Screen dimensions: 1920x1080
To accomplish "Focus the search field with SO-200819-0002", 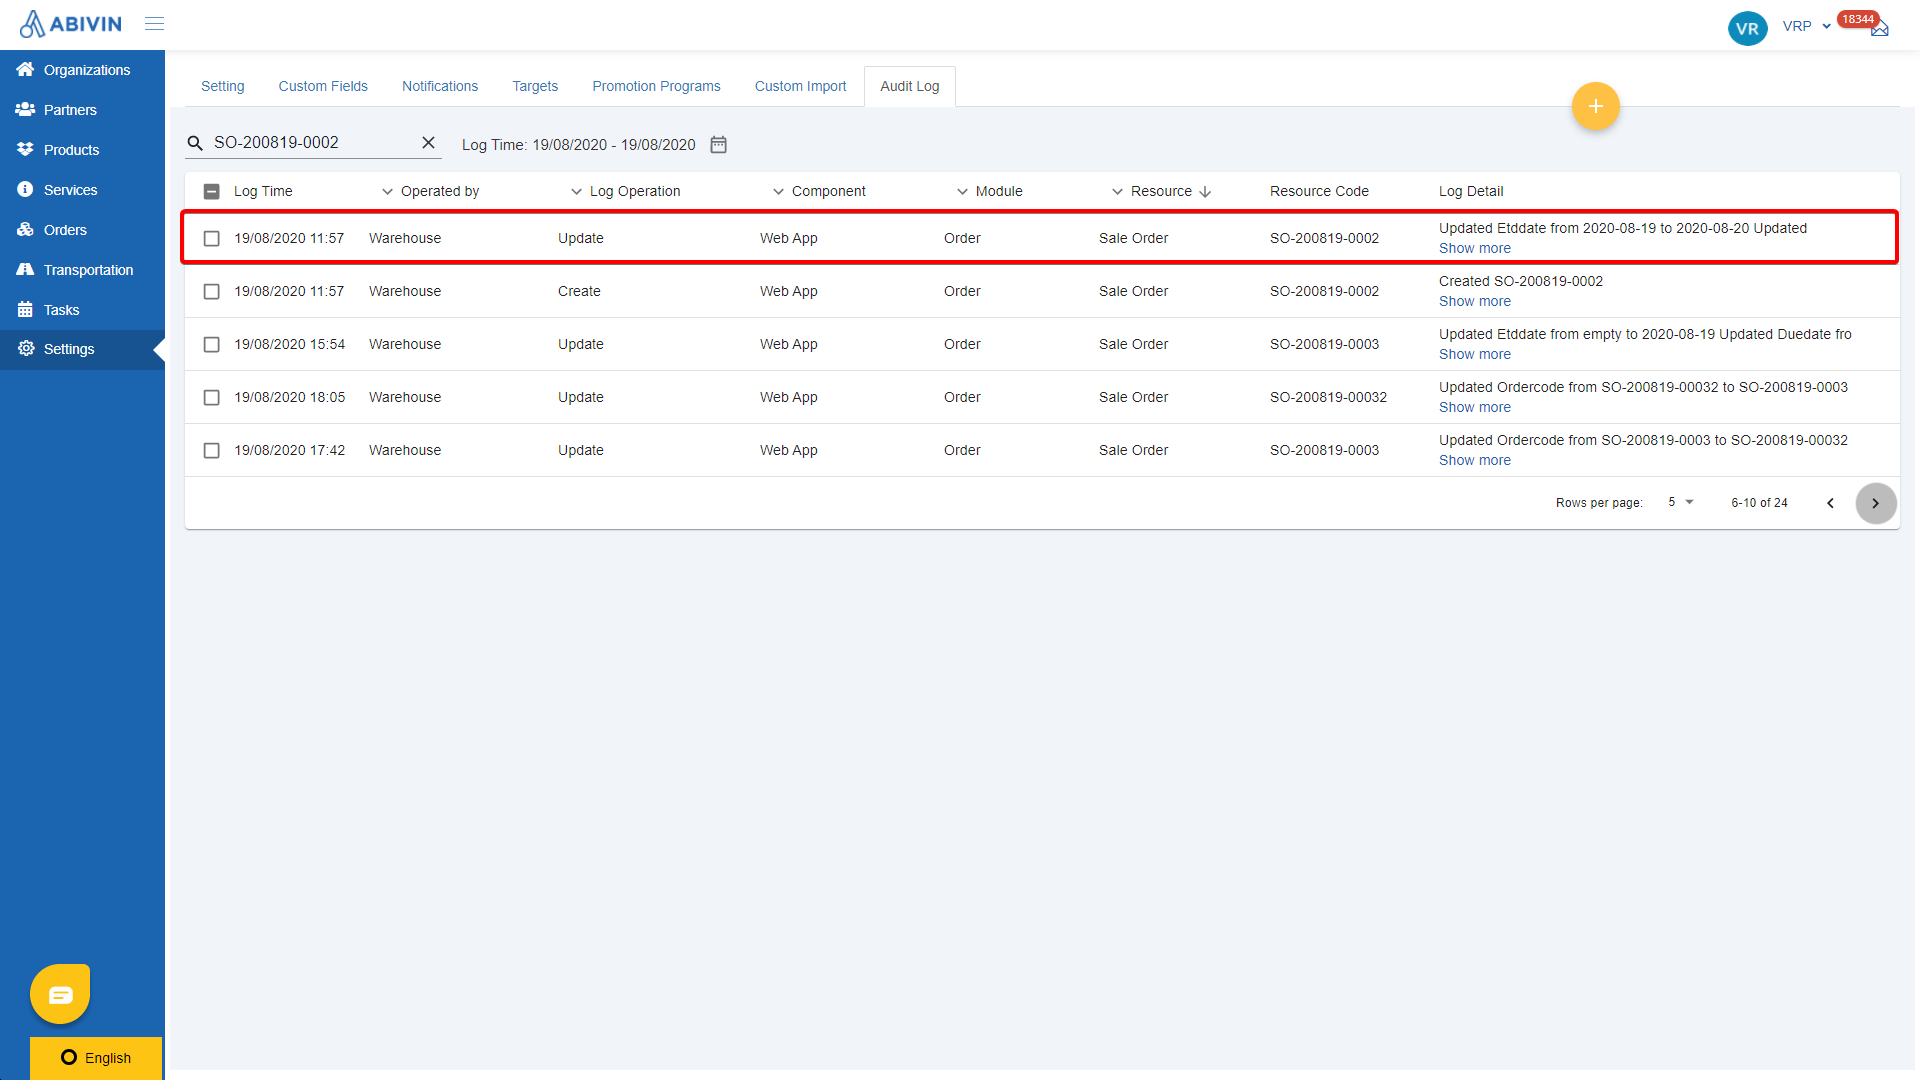I will [312, 143].
